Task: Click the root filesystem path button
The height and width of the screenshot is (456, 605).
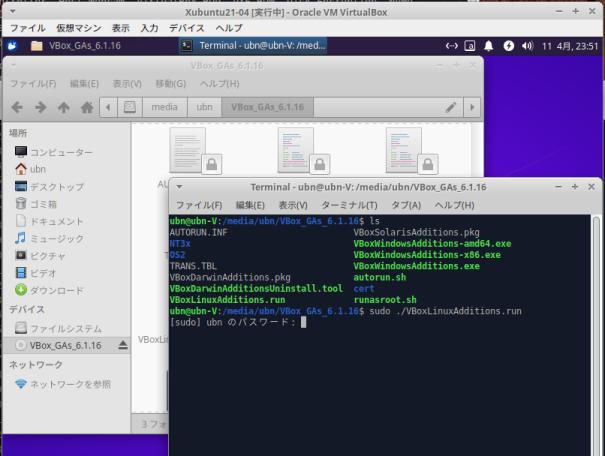Action: pyautogui.click(x=130, y=107)
